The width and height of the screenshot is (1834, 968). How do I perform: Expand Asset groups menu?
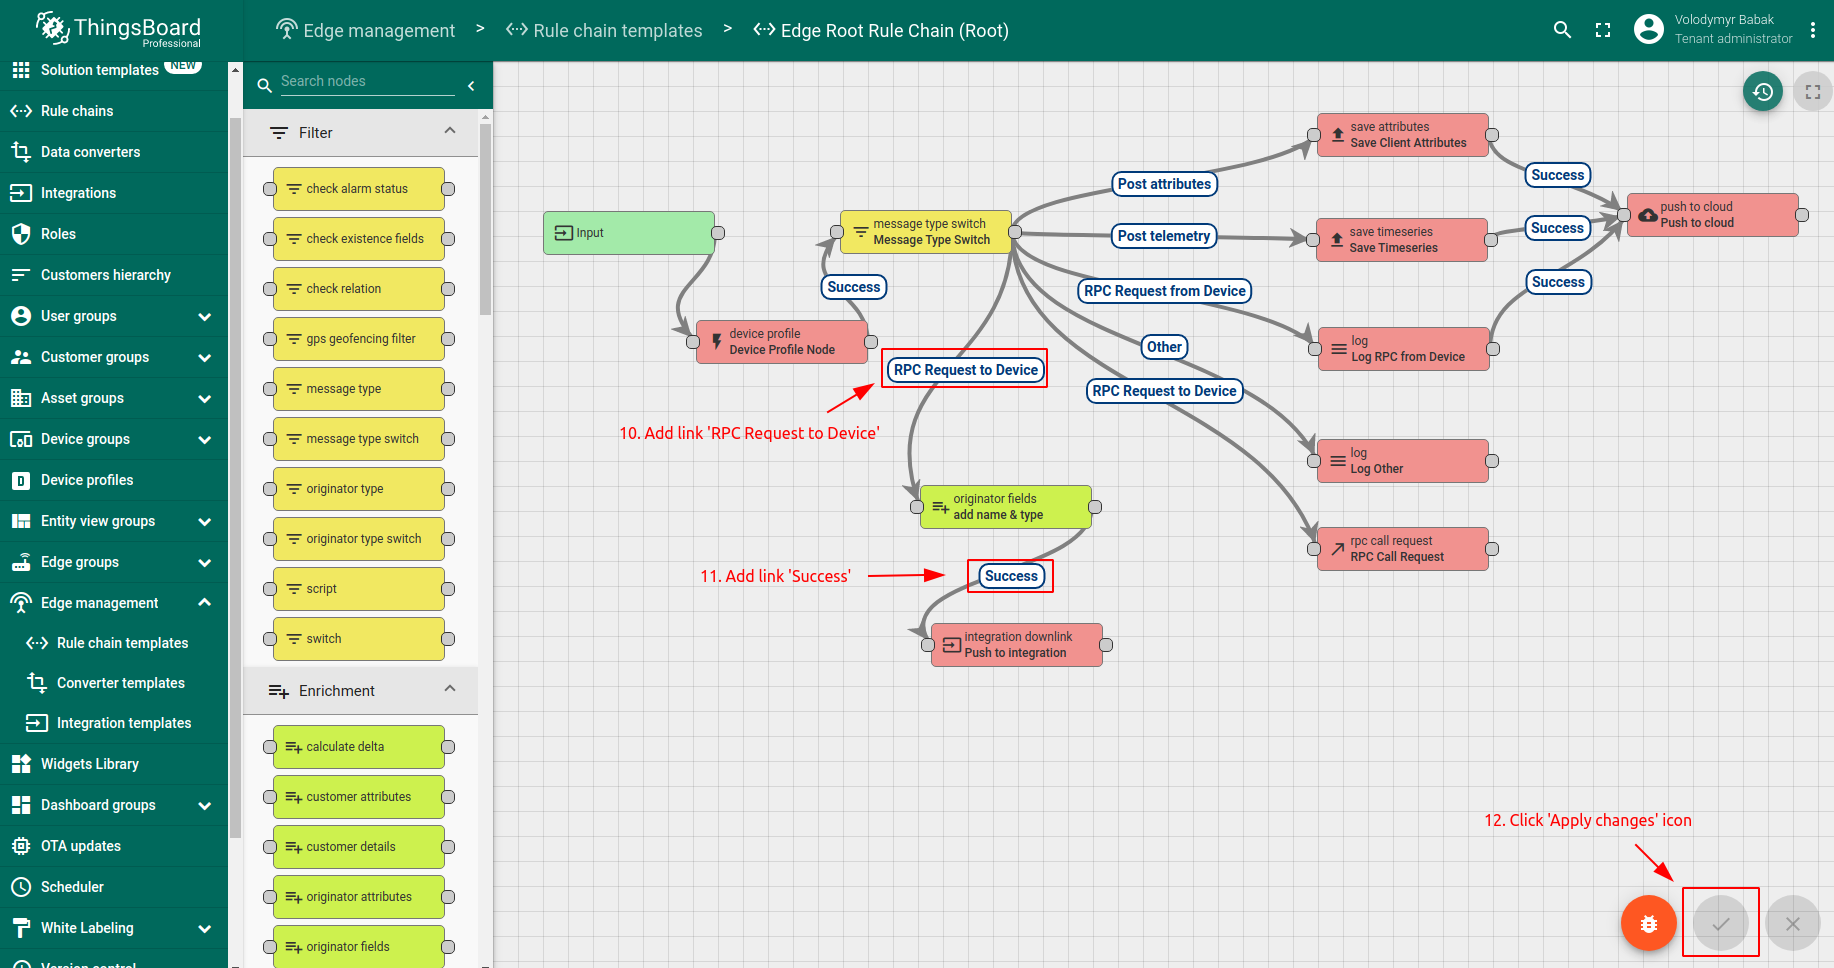coord(114,398)
